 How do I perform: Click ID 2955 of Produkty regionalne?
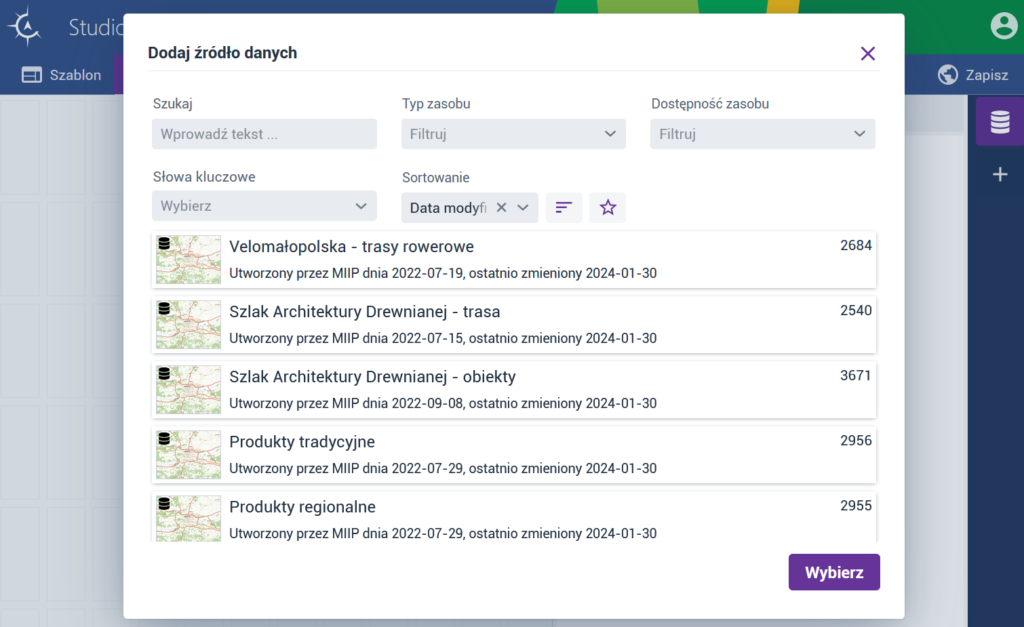click(856, 506)
